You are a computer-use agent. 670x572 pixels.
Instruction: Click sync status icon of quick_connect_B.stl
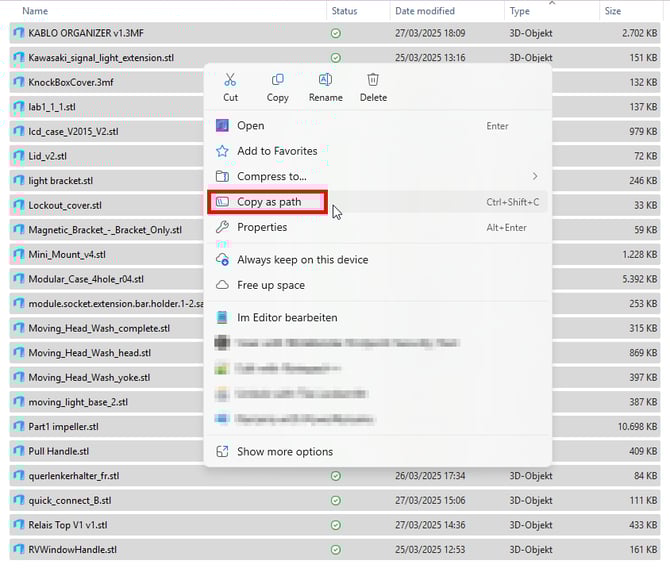[x=336, y=501]
